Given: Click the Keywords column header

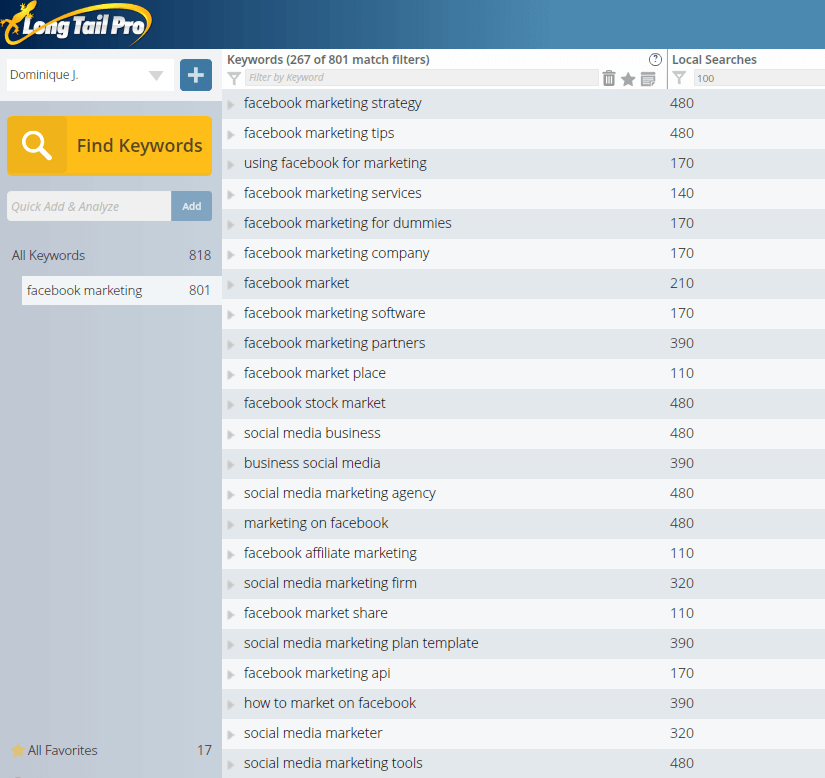Looking at the screenshot, I should (x=328, y=59).
